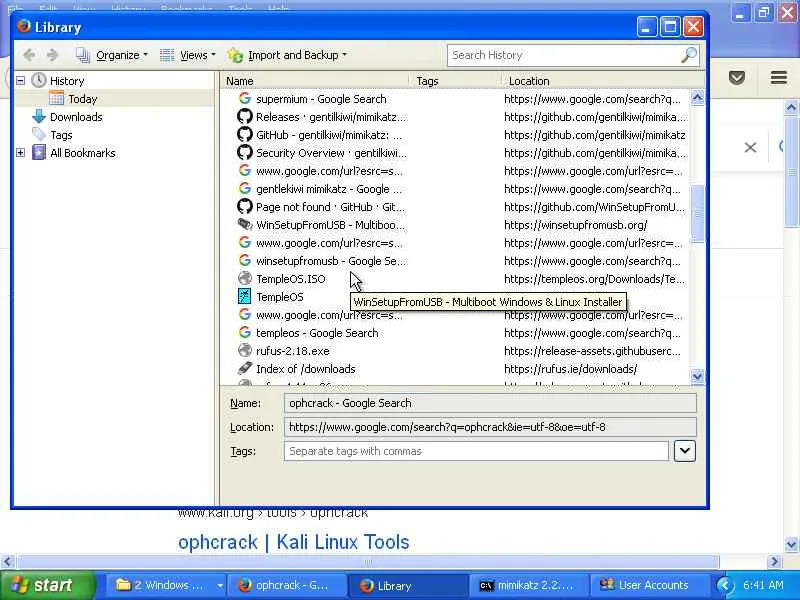Screen dimensions: 800x600
Task: Click GitHub icon of Page not found row
Action: point(245,206)
